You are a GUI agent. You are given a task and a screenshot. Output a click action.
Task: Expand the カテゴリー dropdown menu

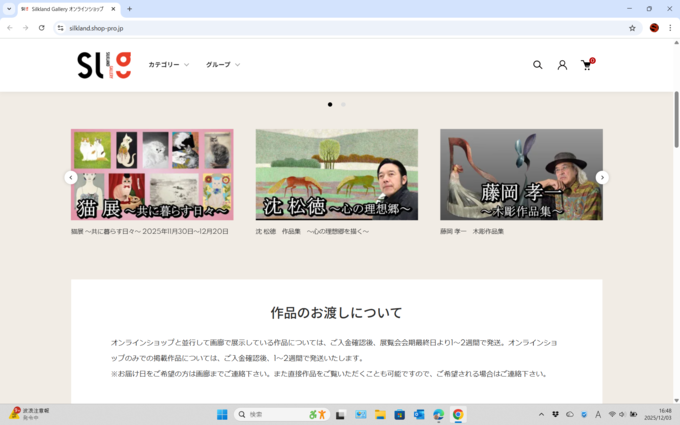[168, 65]
